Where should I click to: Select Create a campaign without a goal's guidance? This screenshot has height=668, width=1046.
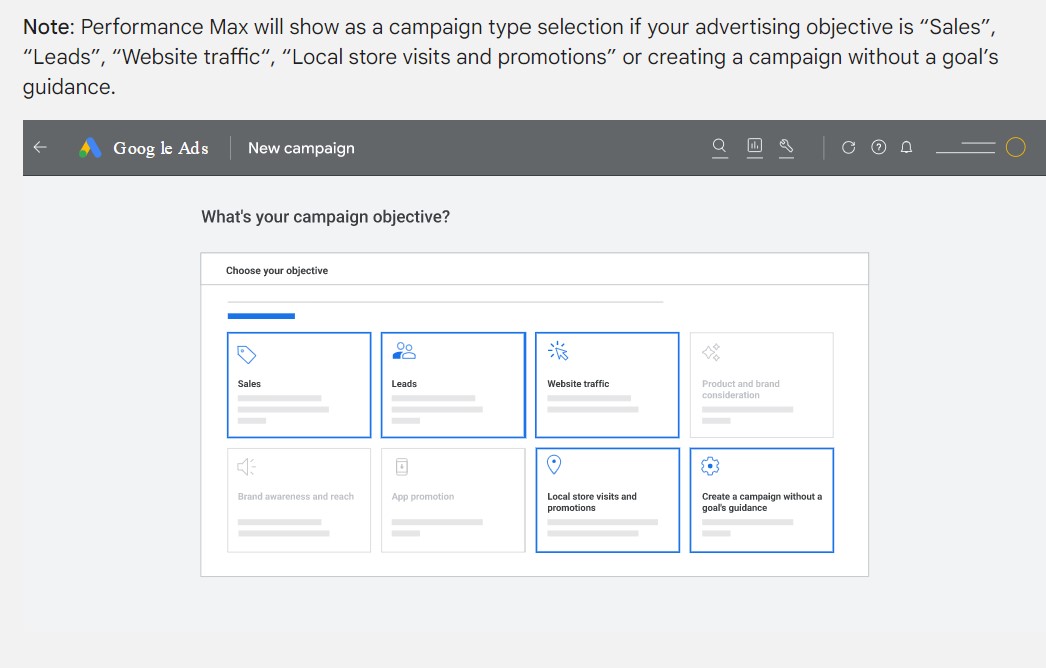tap(761, 500)
